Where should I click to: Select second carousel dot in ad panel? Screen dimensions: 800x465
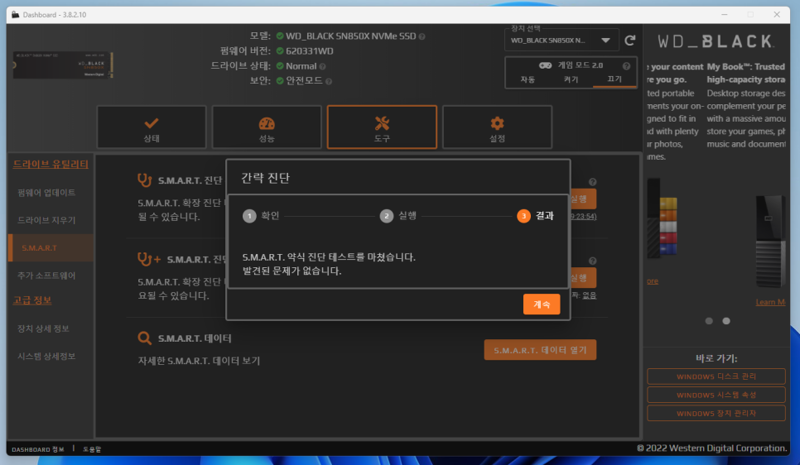point(726,321)
